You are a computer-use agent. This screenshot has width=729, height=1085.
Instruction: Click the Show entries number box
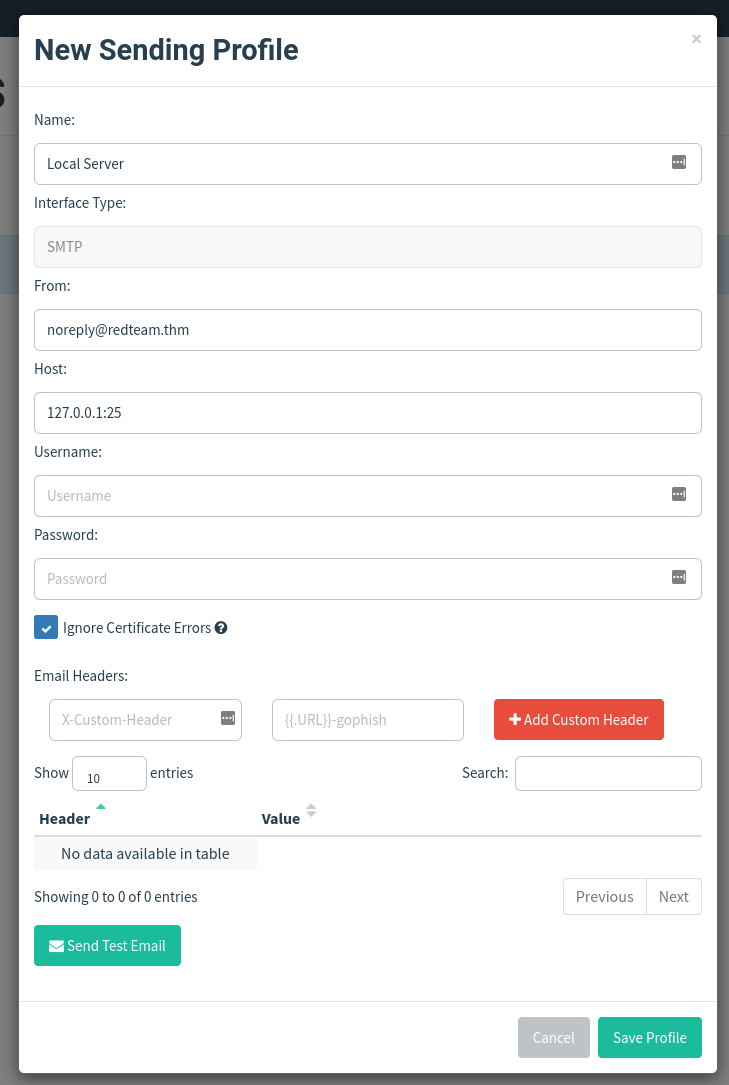coord(109,774)
